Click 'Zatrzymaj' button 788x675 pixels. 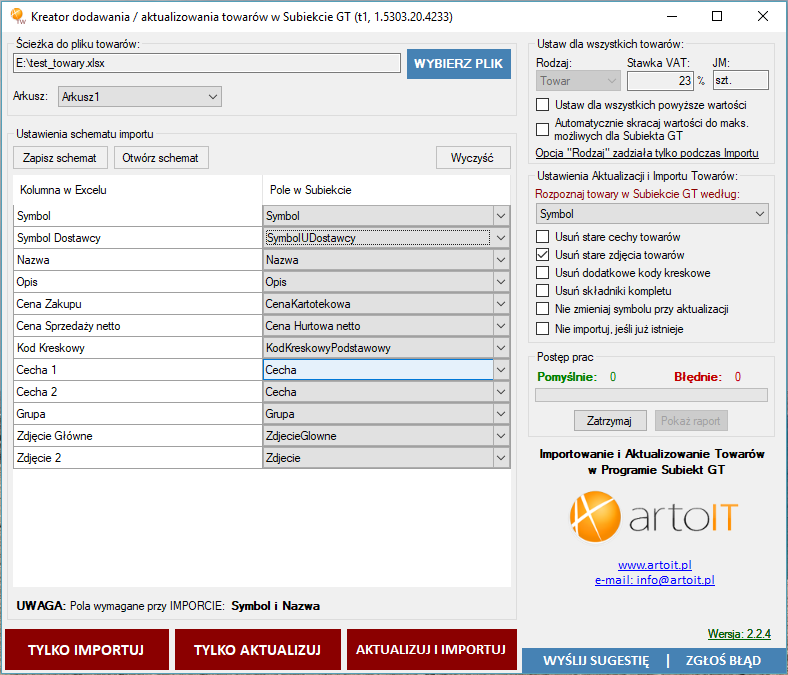click(610, 421)
